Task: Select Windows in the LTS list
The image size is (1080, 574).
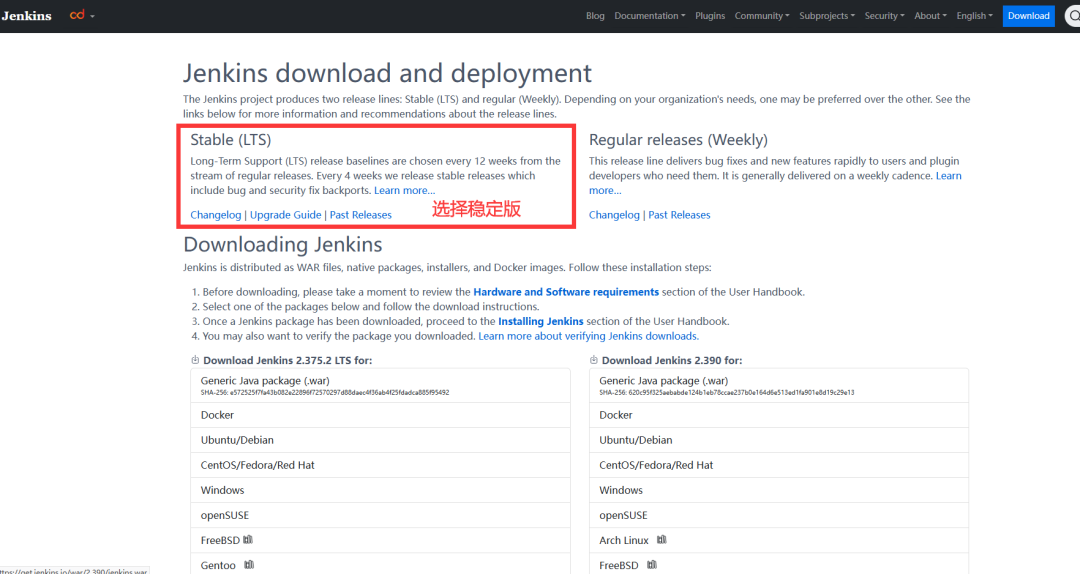Action: (x=380, y=490)
